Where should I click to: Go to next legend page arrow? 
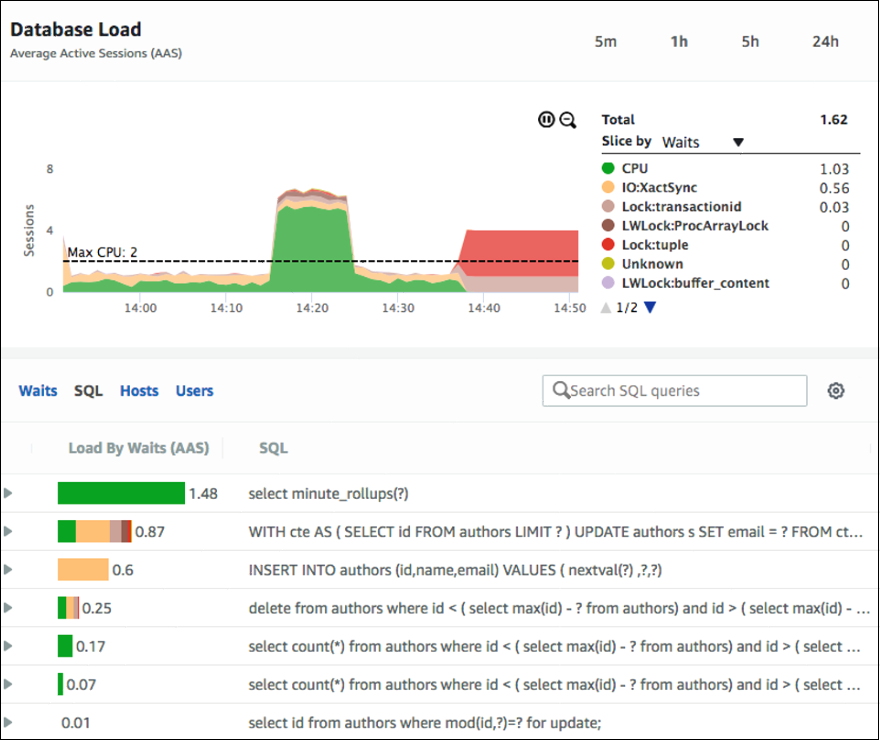(650, 308)
